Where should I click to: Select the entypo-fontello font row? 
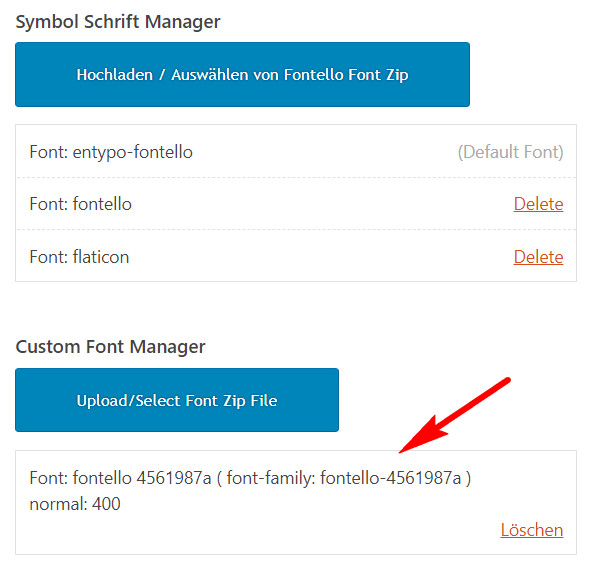(296, 152)
